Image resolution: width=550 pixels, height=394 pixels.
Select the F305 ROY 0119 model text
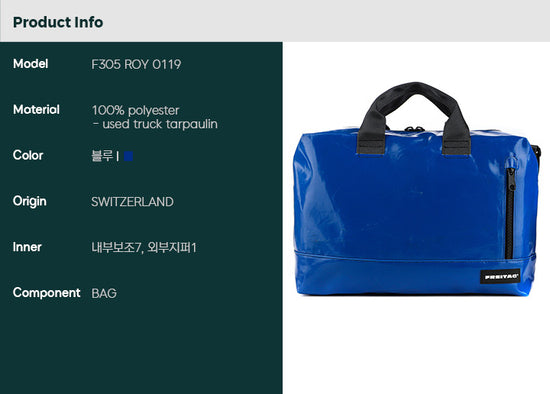[136, 64]
